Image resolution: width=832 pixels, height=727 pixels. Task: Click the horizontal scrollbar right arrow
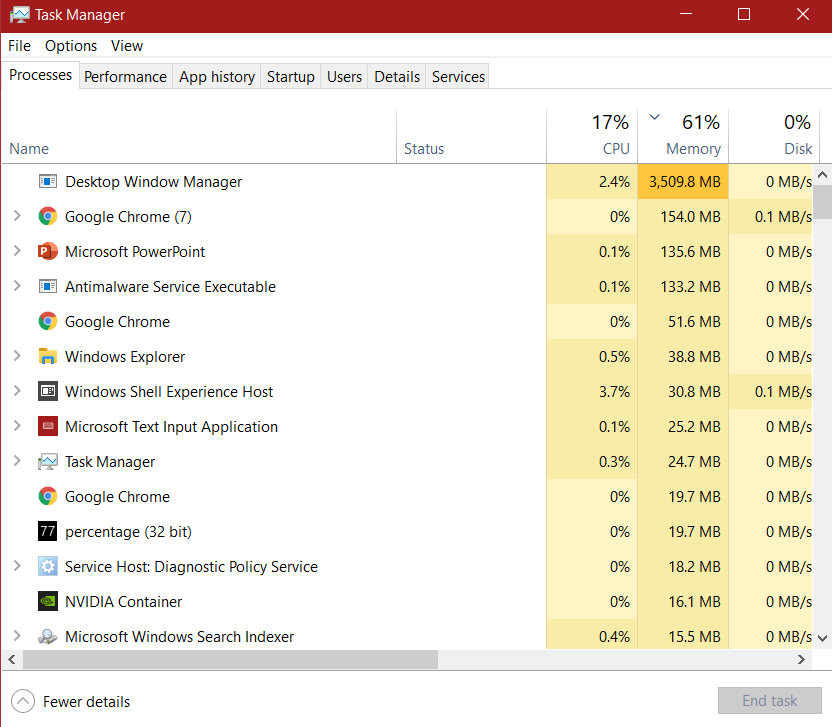point(801,660)
